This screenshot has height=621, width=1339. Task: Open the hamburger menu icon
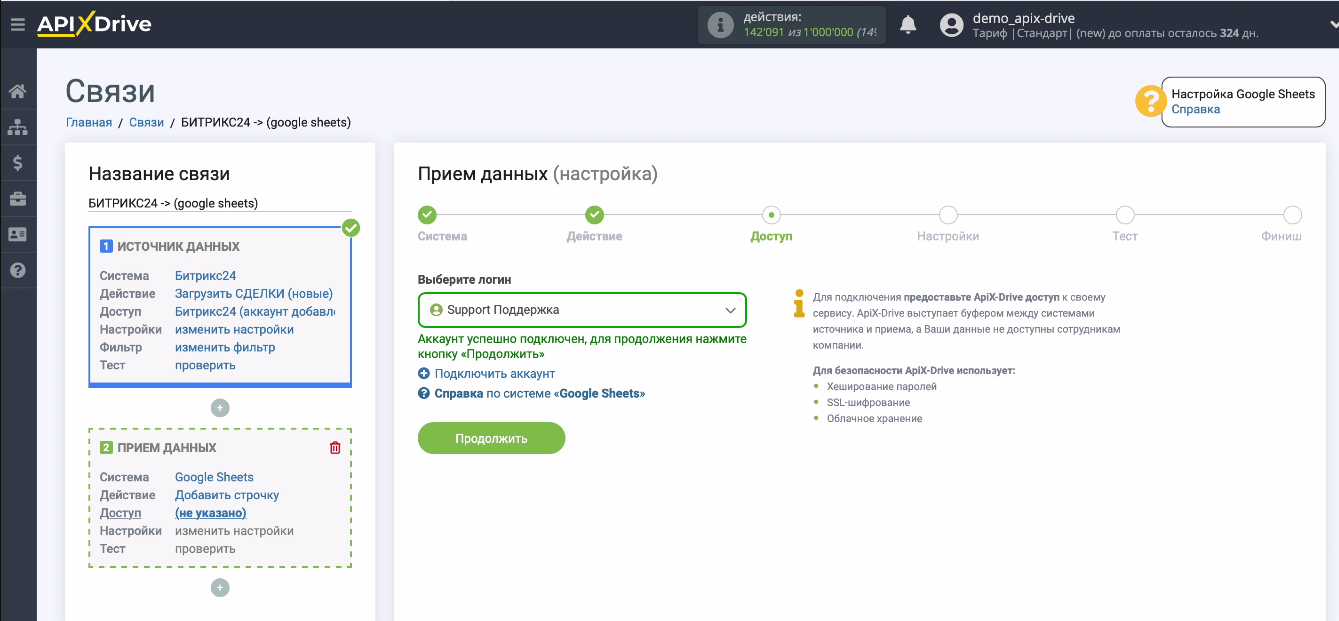coord(17,24)
